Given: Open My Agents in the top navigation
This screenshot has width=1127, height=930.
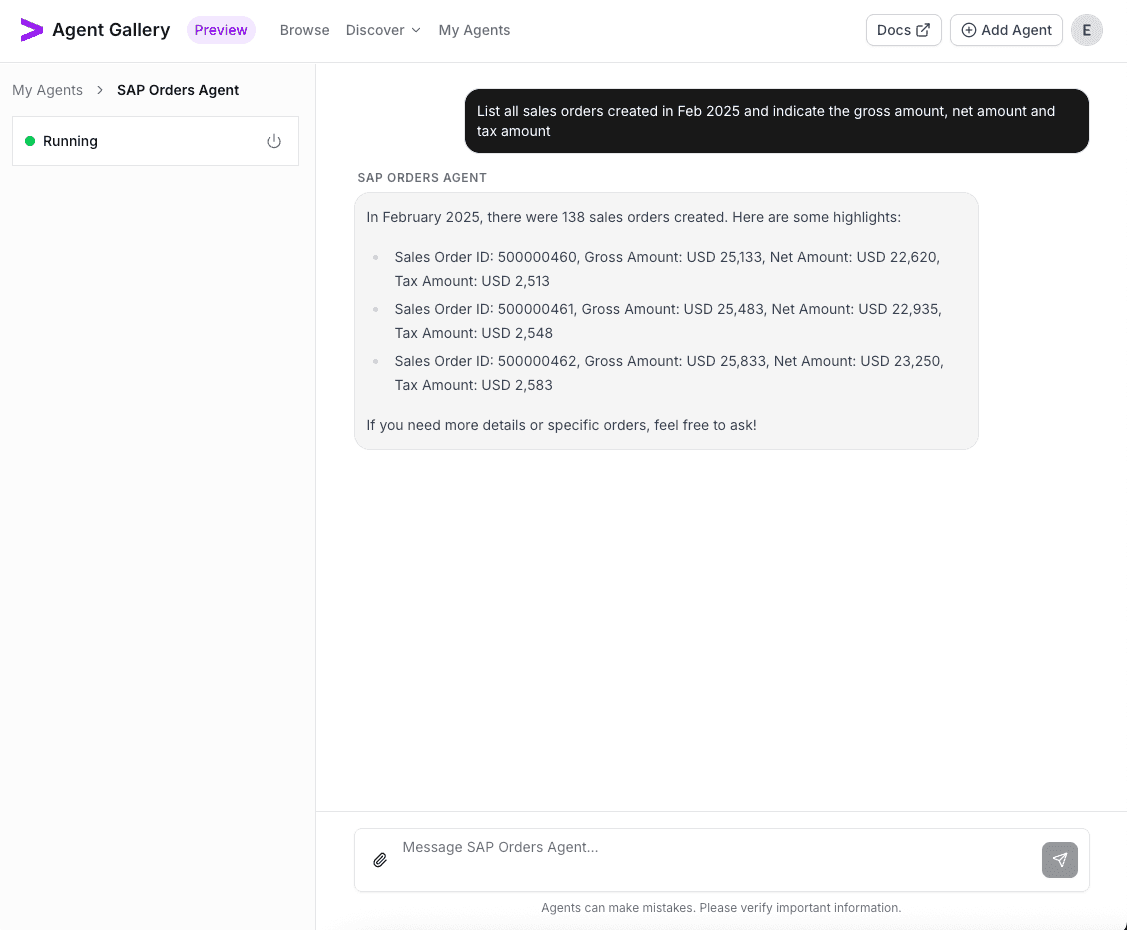Looking at the screenshot, I should [x=474, y=30].
